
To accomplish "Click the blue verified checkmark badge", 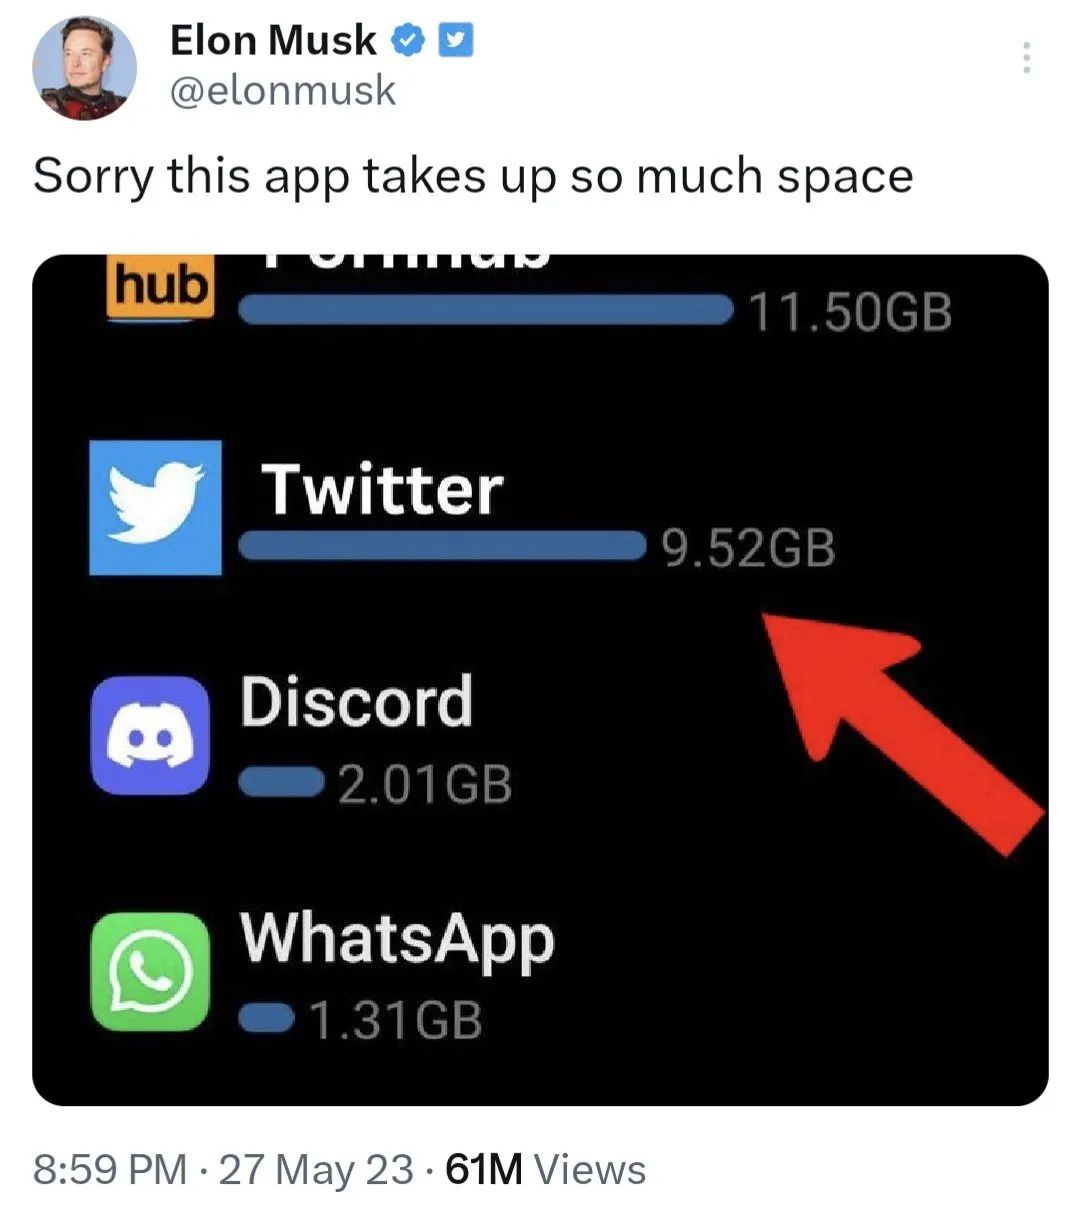I will click(x=410, y=41).
